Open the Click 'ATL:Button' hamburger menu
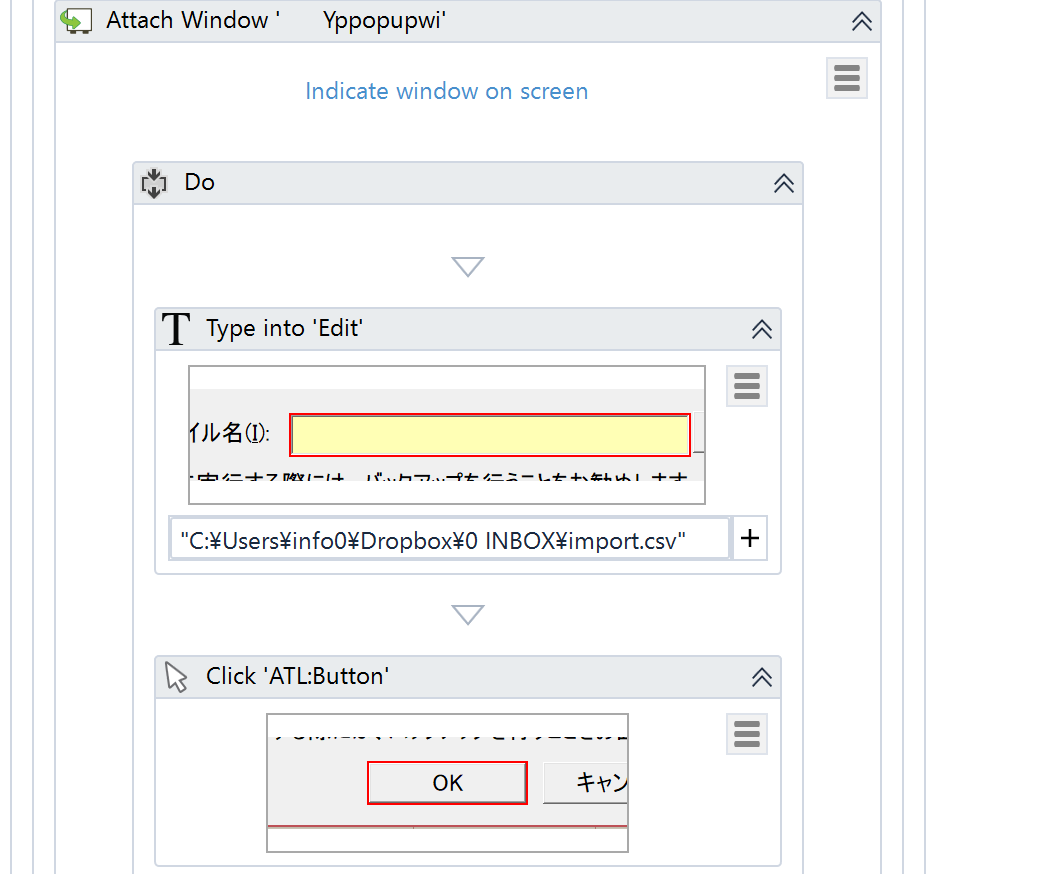Viewport: 1040px width, 874px height. point(747,734)
